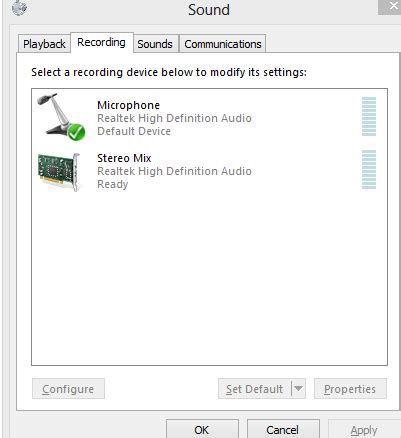Click the Microphone level meter bars
This screenshot has height=438, width=401.
click(369, 116)
